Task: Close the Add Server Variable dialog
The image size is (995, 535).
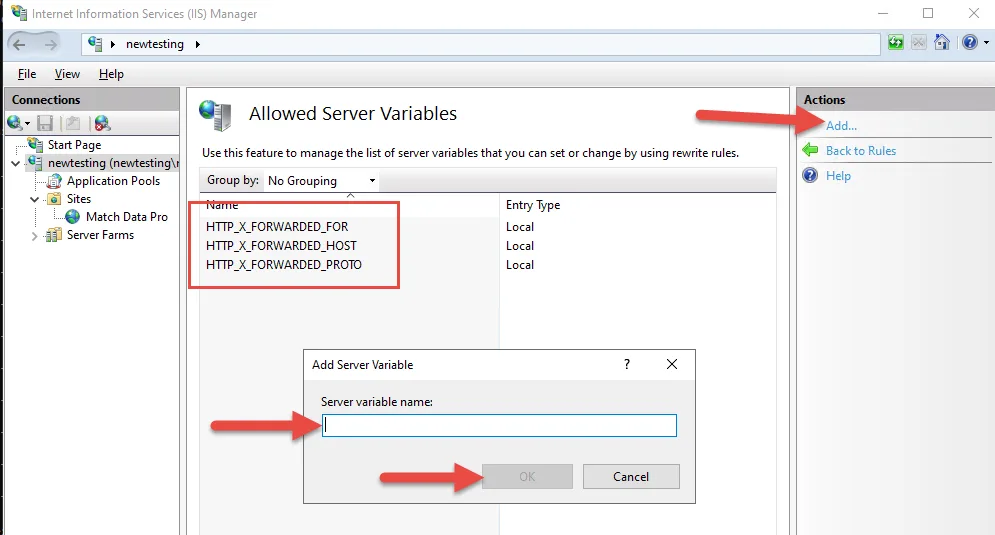Action: (x=672, y=364)
